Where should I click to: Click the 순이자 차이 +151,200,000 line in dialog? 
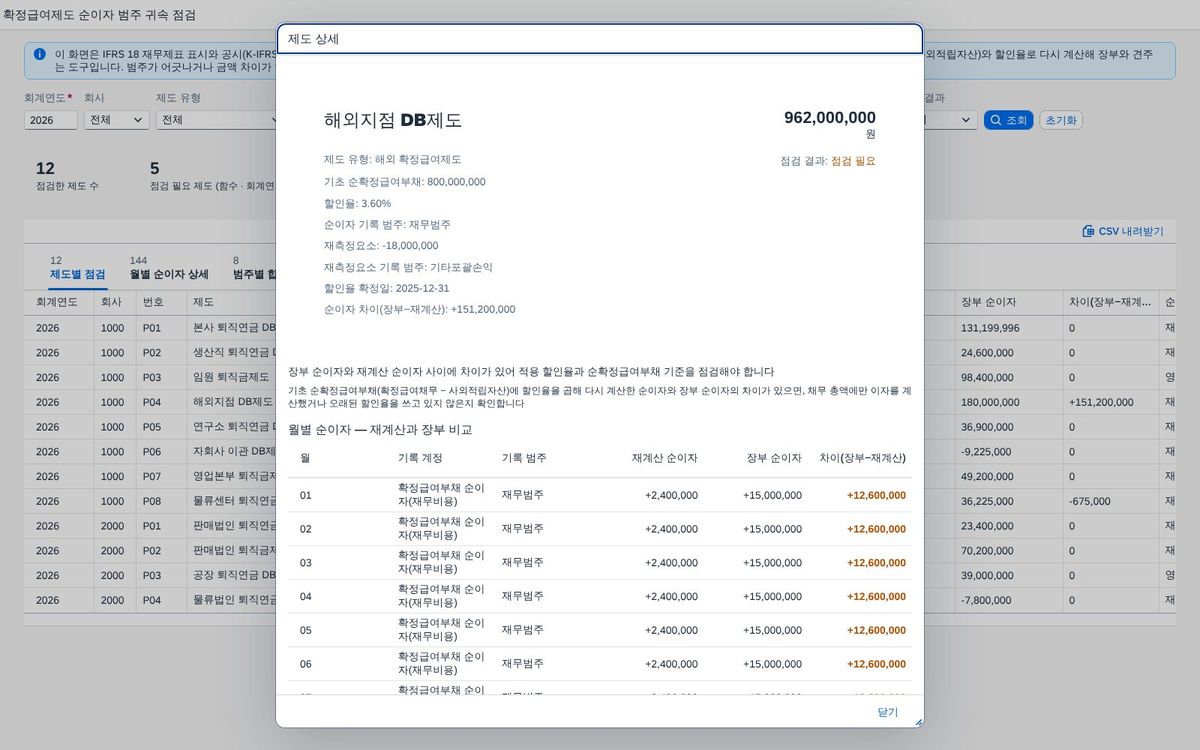click(420, 309)
